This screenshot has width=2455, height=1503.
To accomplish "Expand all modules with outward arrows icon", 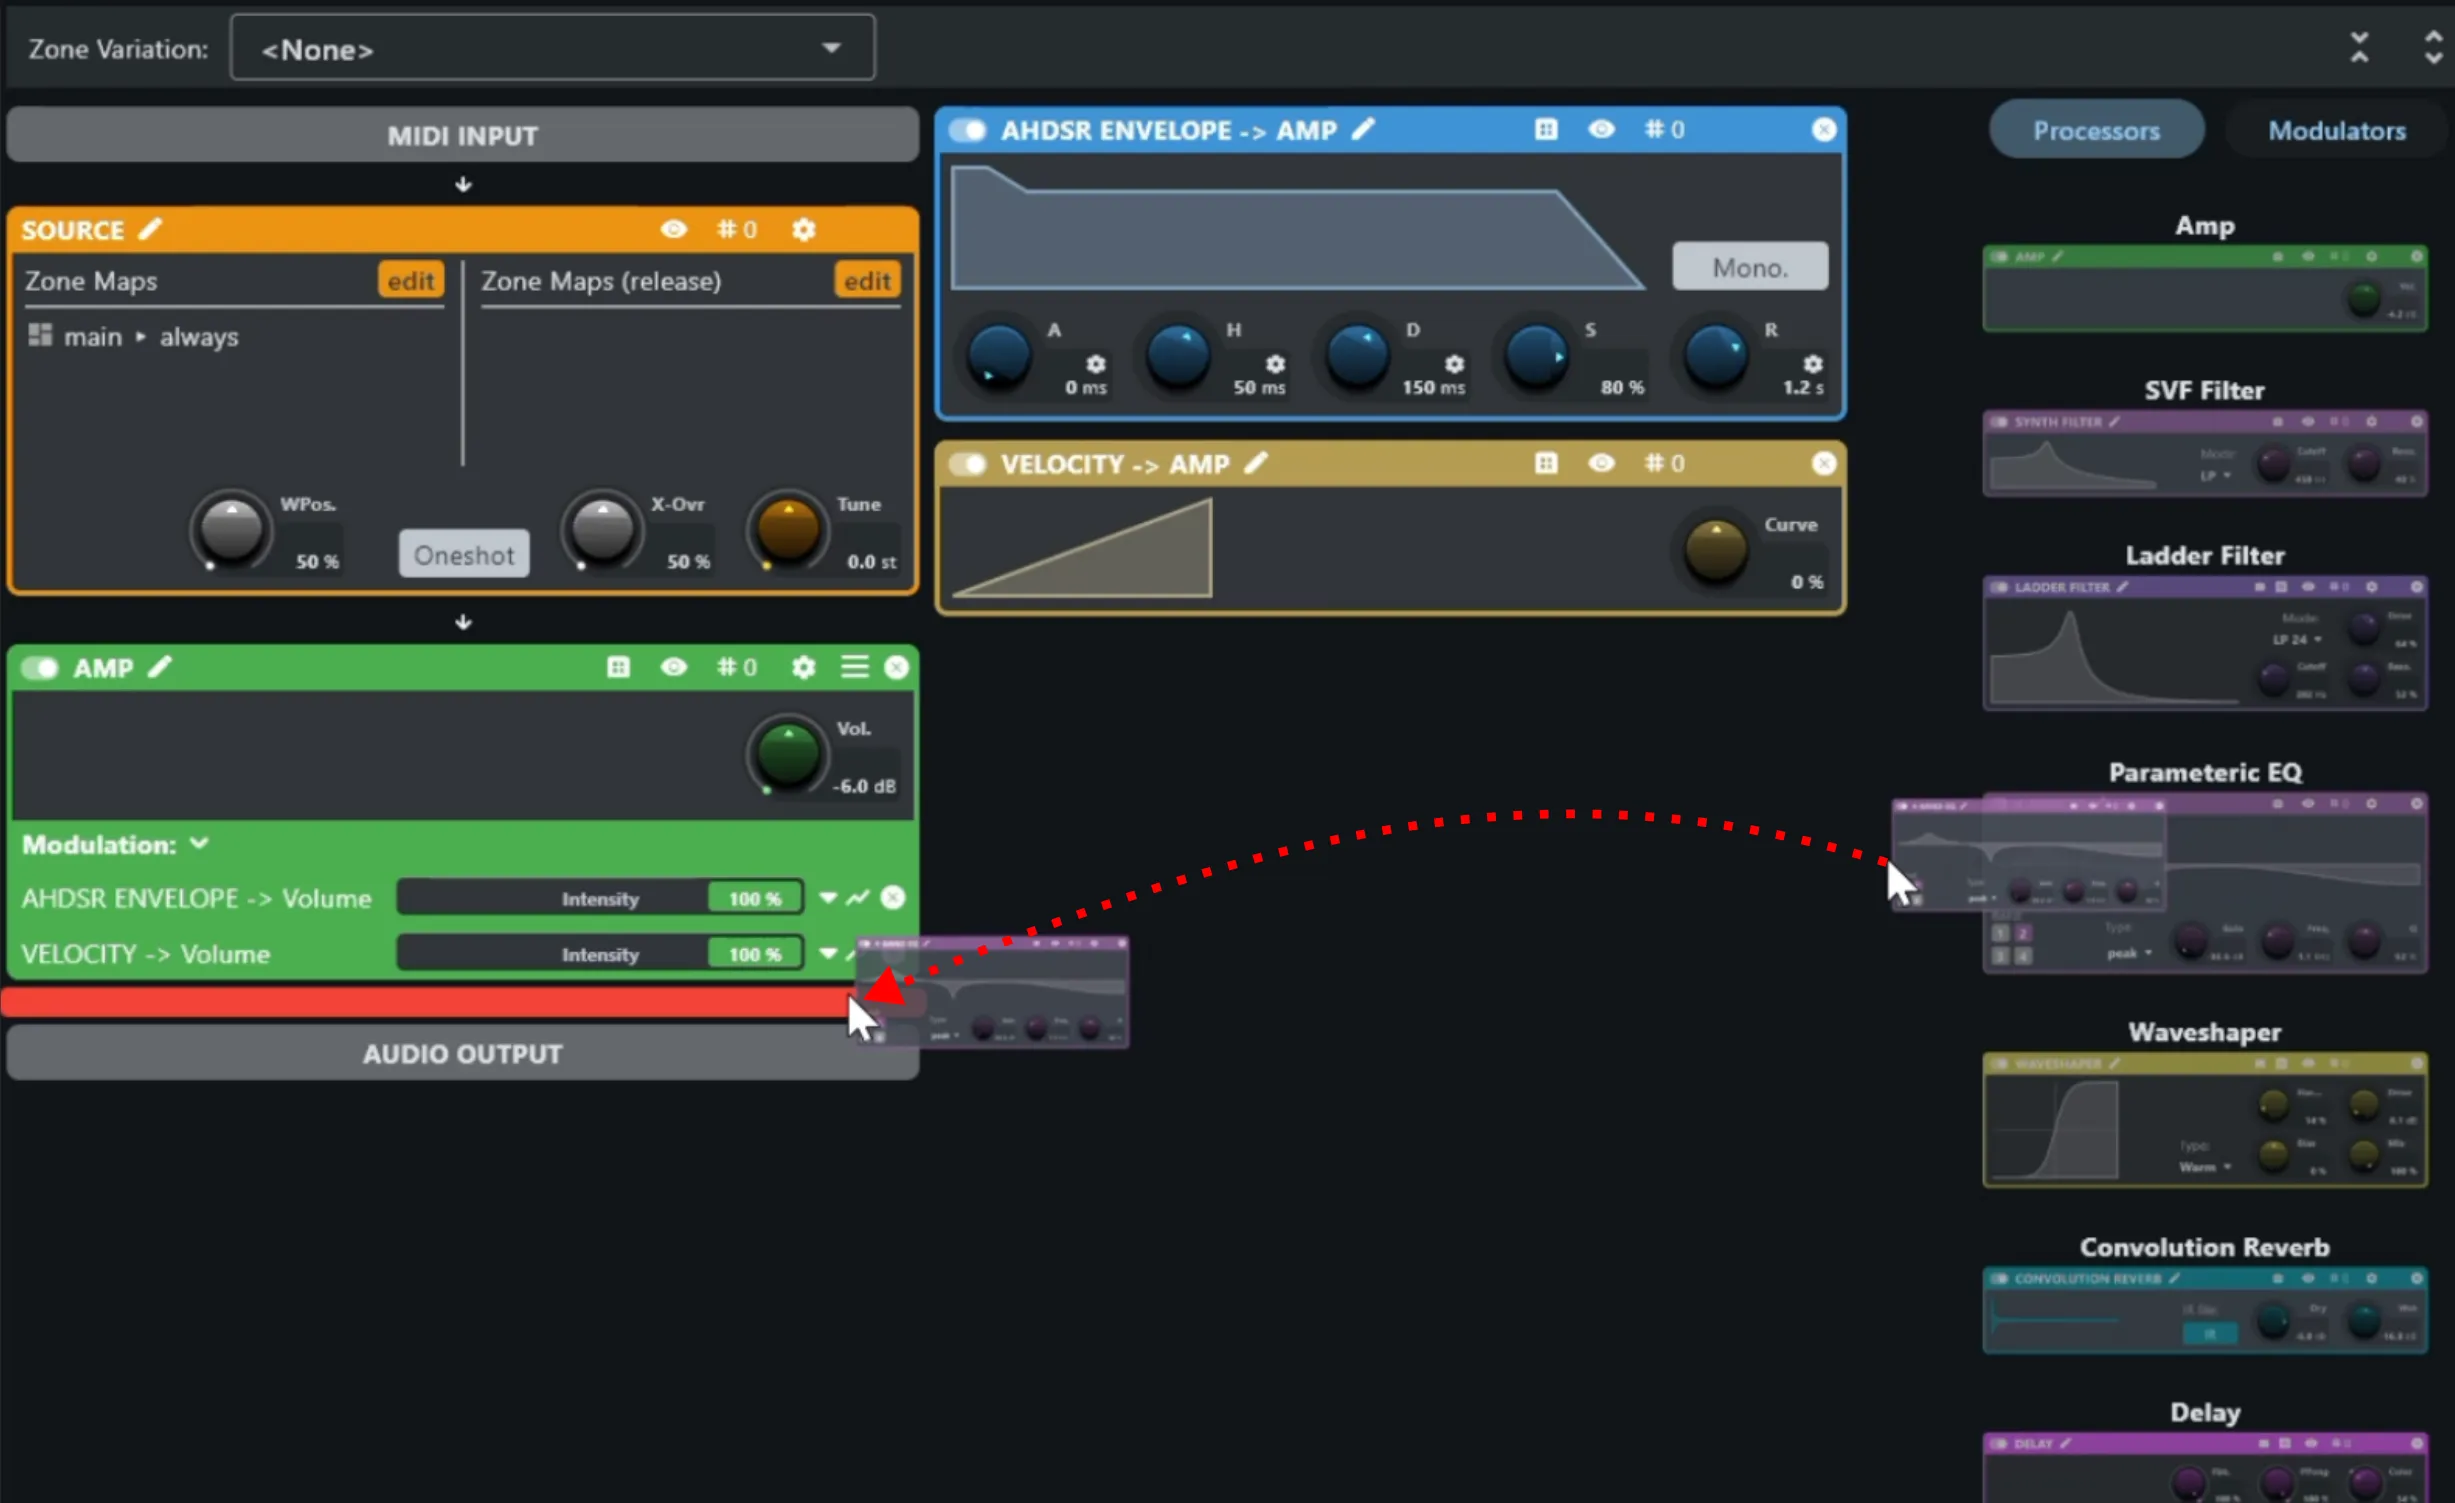I will pyautogui.click(x=2433, y=47).
